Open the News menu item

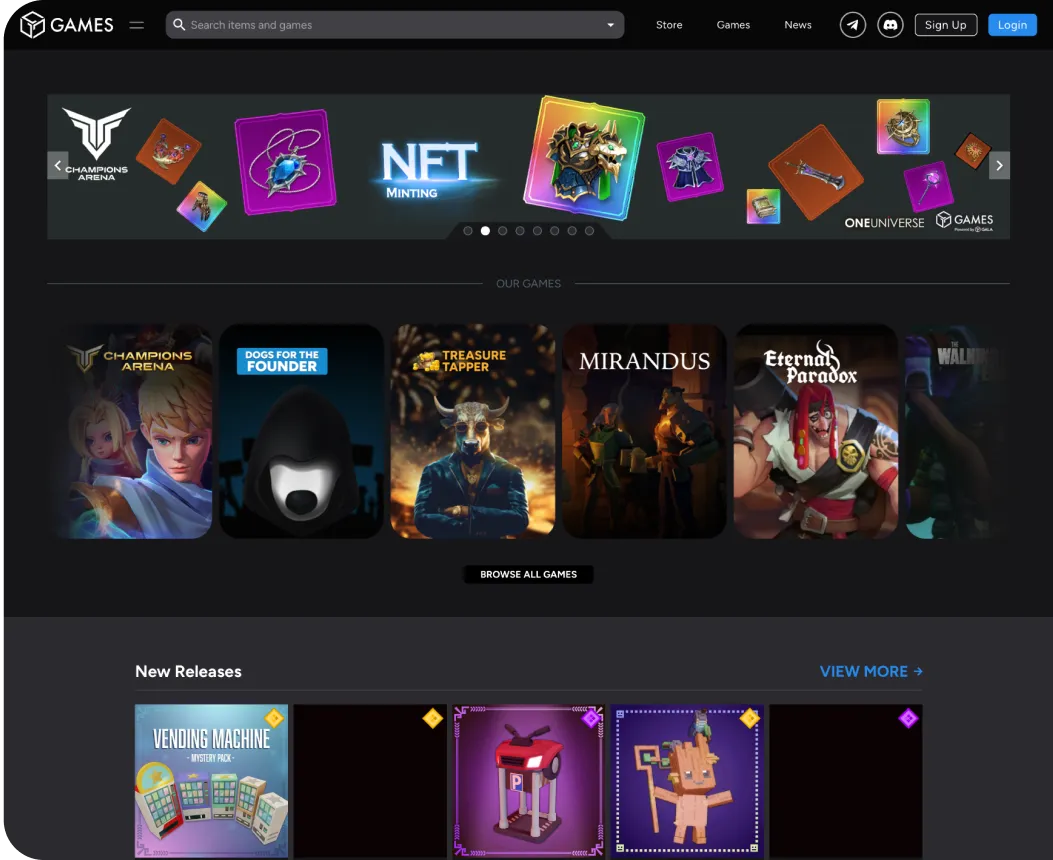(x=798, y=25)
